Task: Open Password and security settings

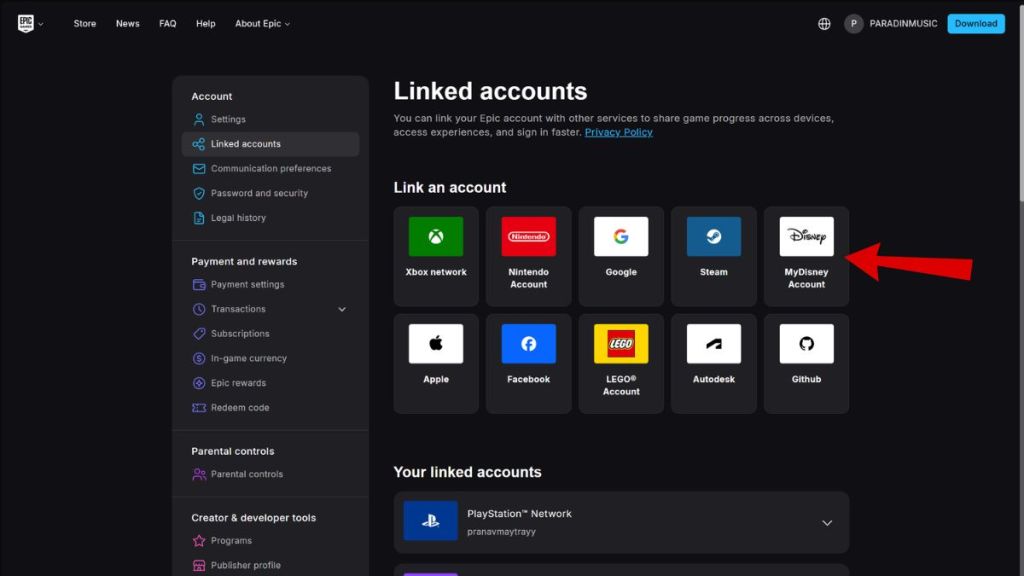Action: pos(259,193)
